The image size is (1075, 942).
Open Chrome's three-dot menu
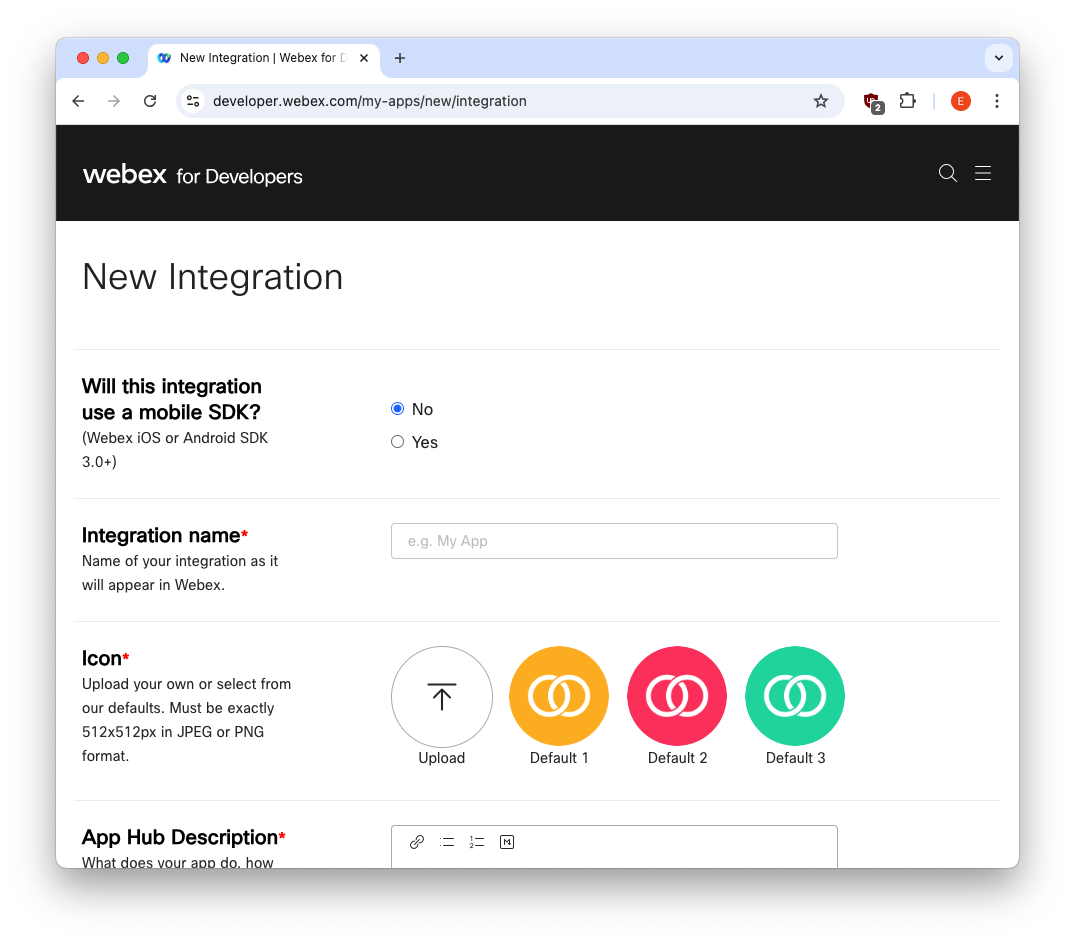point(997,101)
